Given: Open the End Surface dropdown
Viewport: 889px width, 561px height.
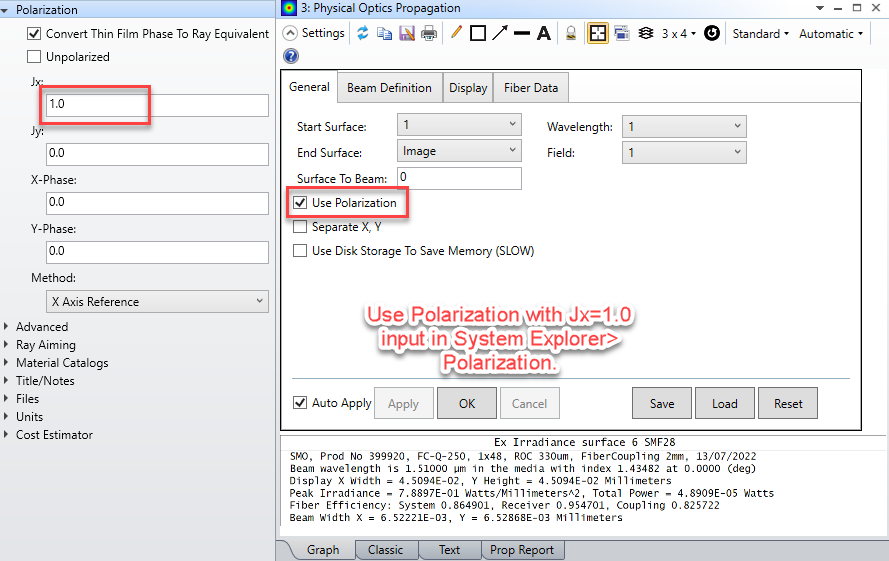Looking at the screenshot, I should [459, 151].
